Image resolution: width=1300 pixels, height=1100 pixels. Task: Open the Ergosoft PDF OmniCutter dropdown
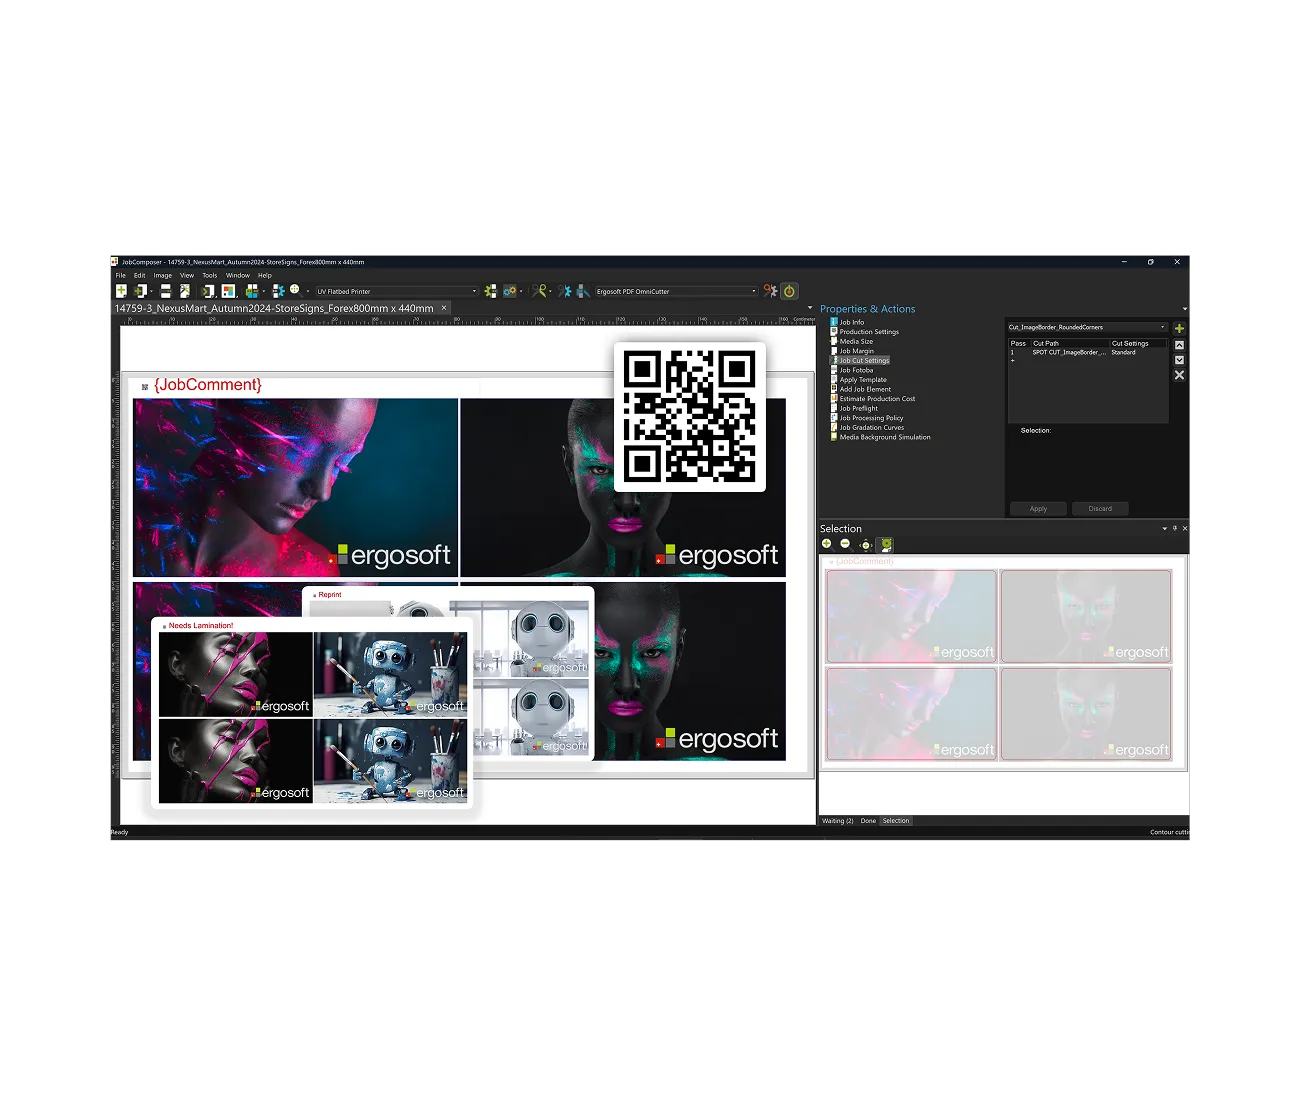[676, 291]
